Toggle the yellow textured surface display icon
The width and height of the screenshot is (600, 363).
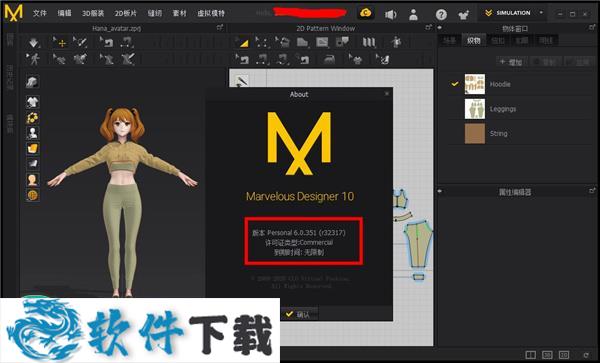(x=33, y=148)
